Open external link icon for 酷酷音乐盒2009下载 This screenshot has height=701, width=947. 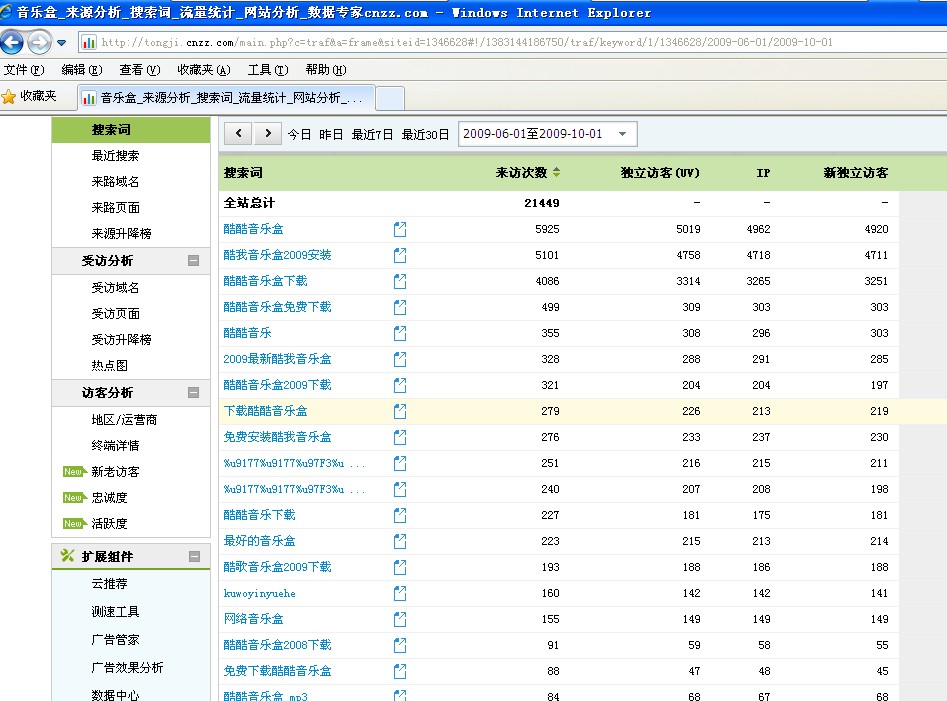400,385
